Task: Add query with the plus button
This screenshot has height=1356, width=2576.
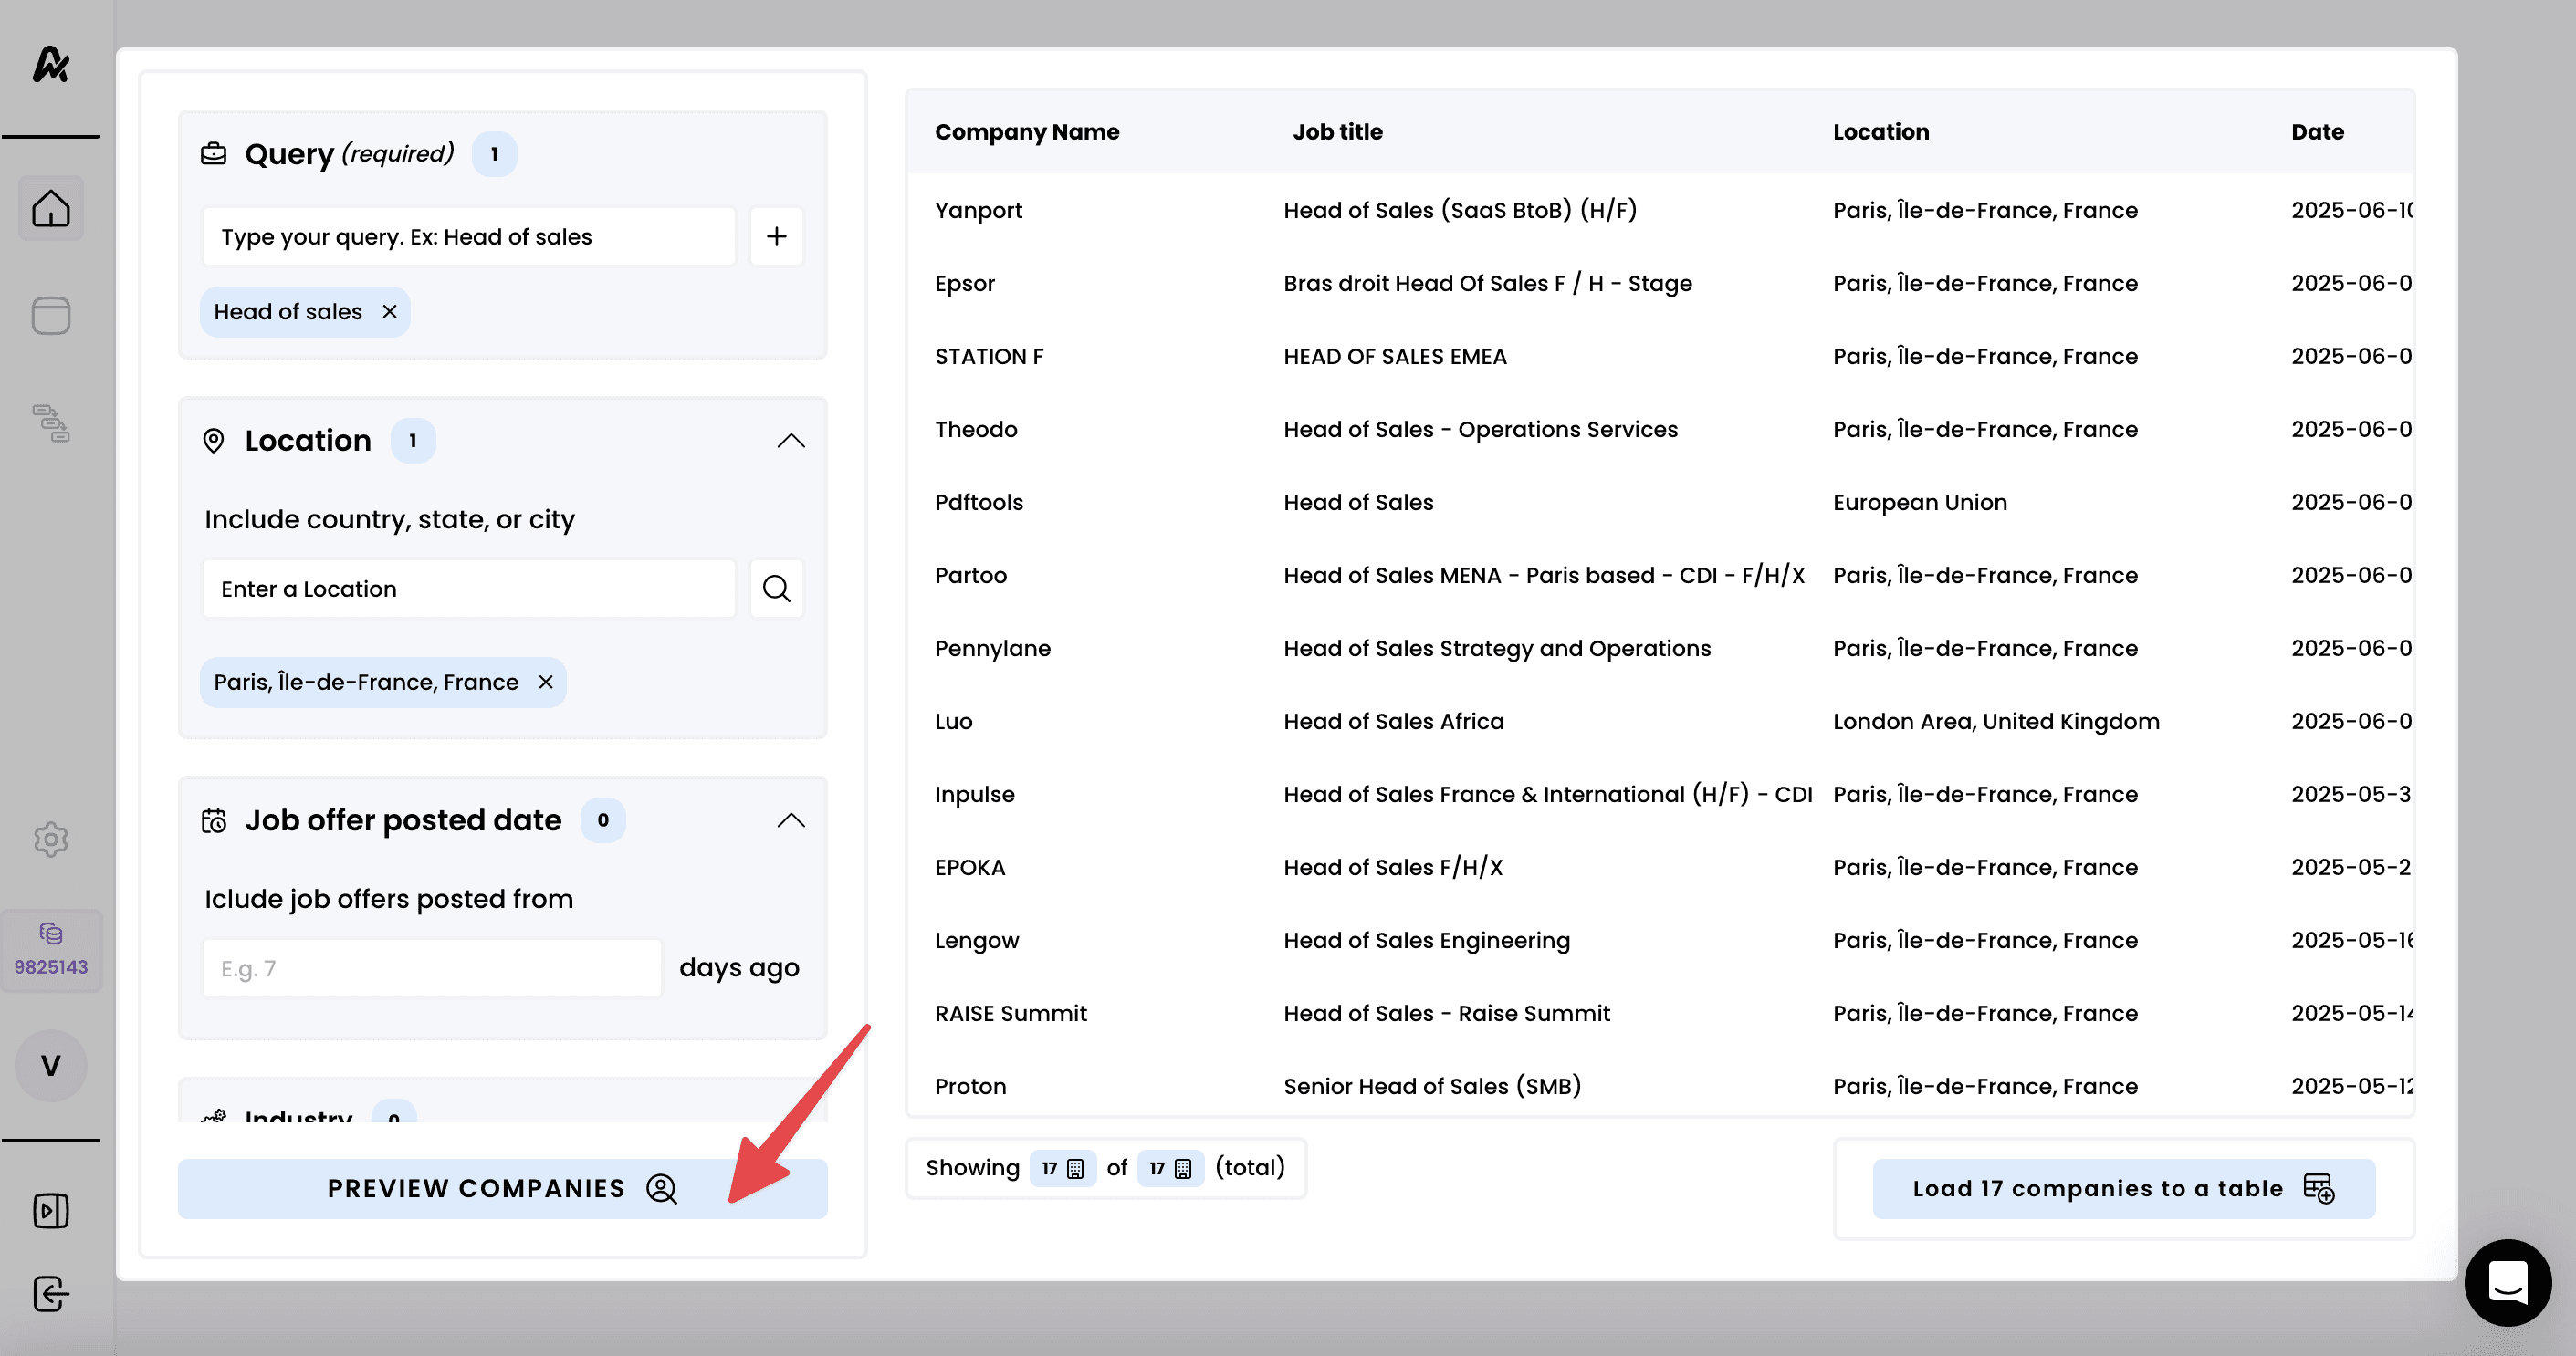Action: pyautogui.click(x=776, y=237)
